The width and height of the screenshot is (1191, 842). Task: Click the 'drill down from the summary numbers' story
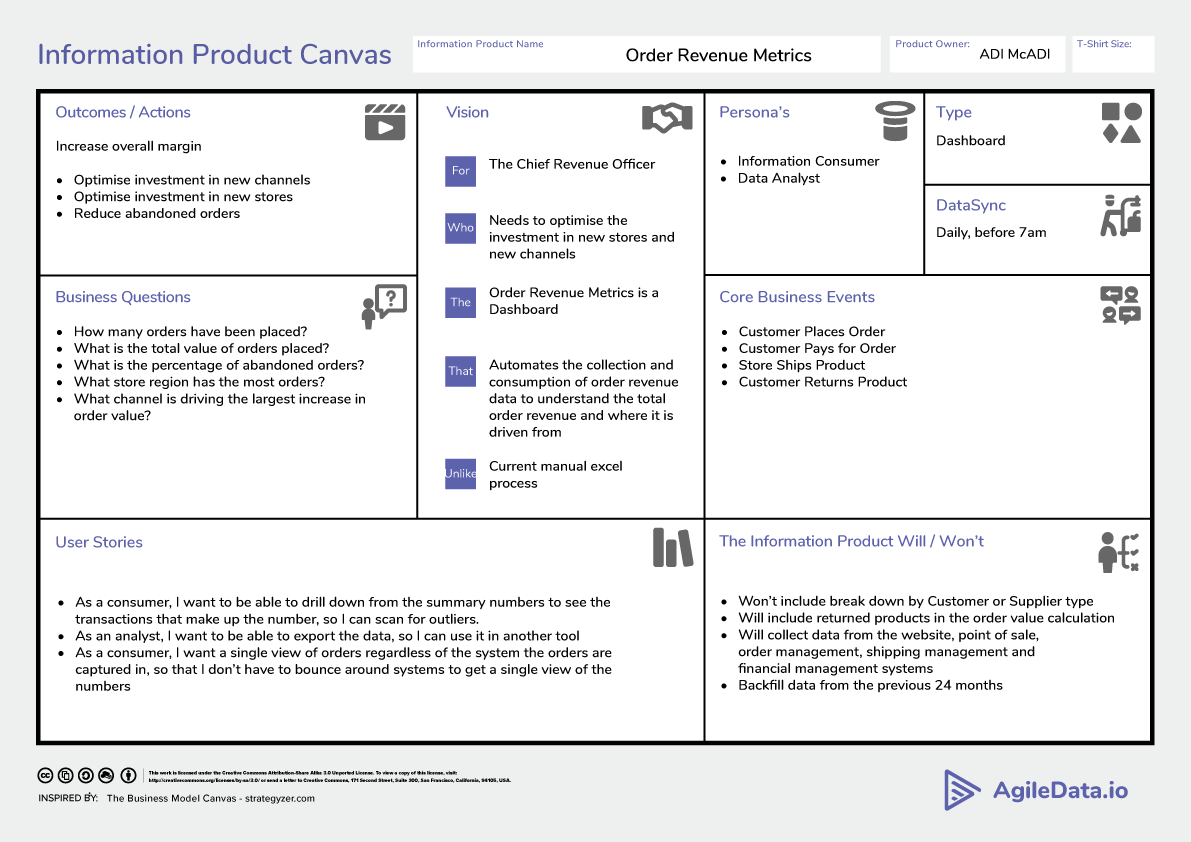click(x=343, y=610)
